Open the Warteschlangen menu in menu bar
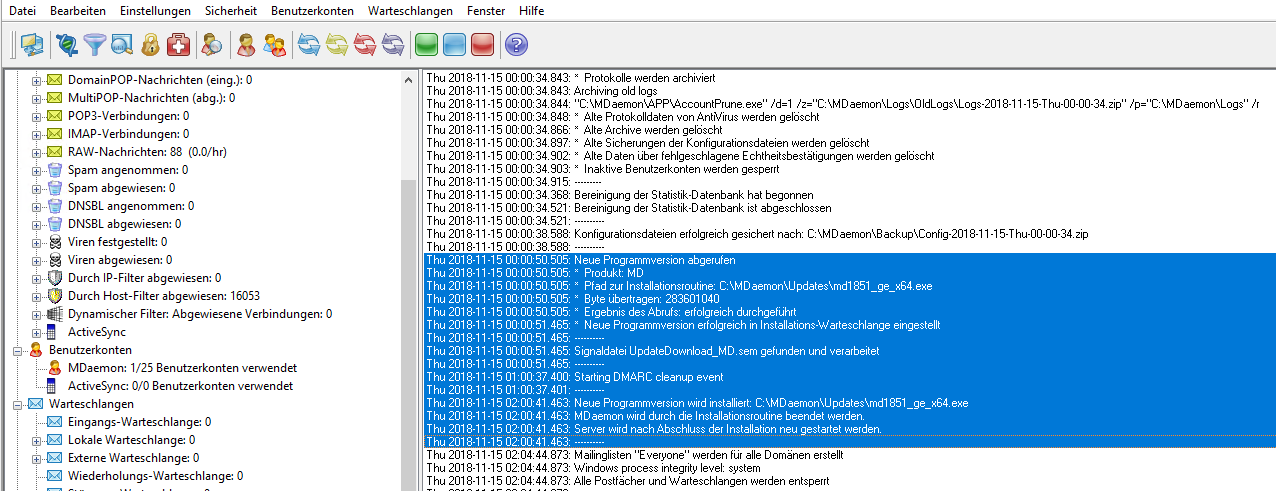The width and height of the screenshot is (1276, 491). [x=410, y=10]
